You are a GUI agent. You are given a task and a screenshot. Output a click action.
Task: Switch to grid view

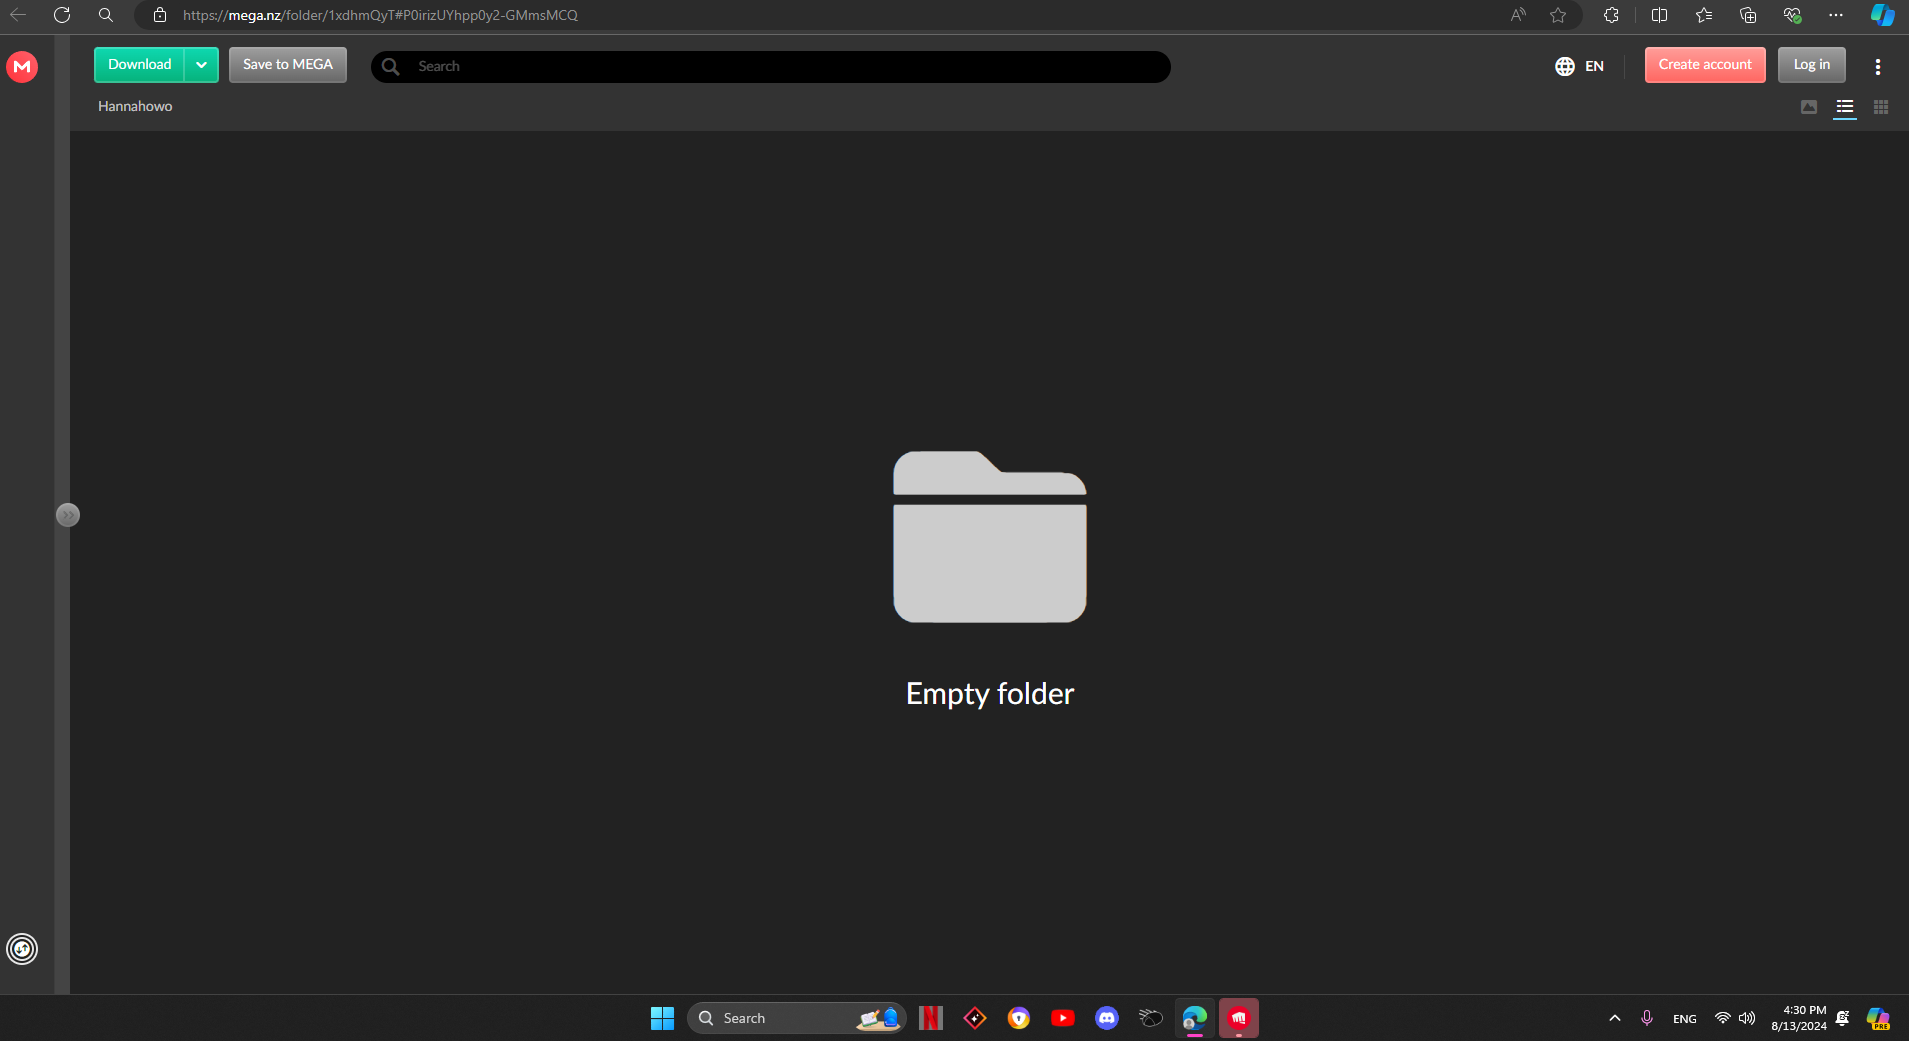tap(1880, 107)
